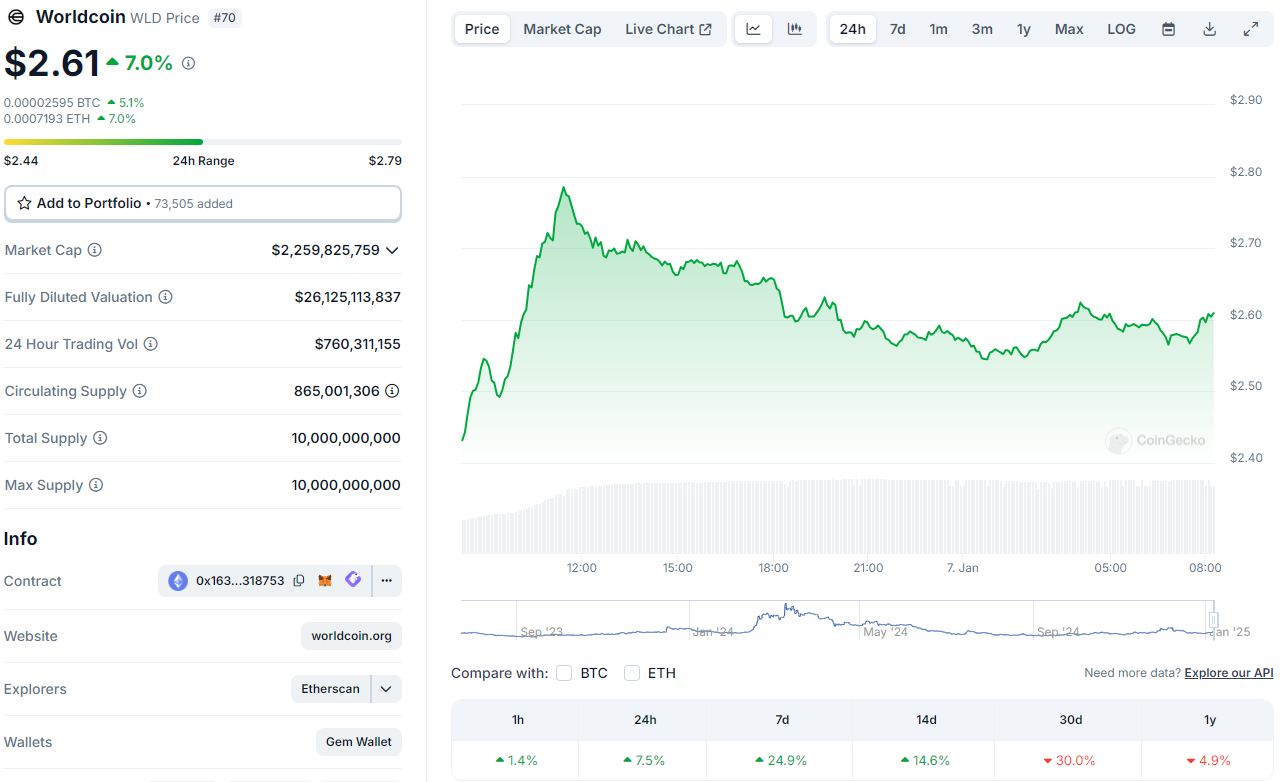Show Total Supply info icon

click(100, 438)
